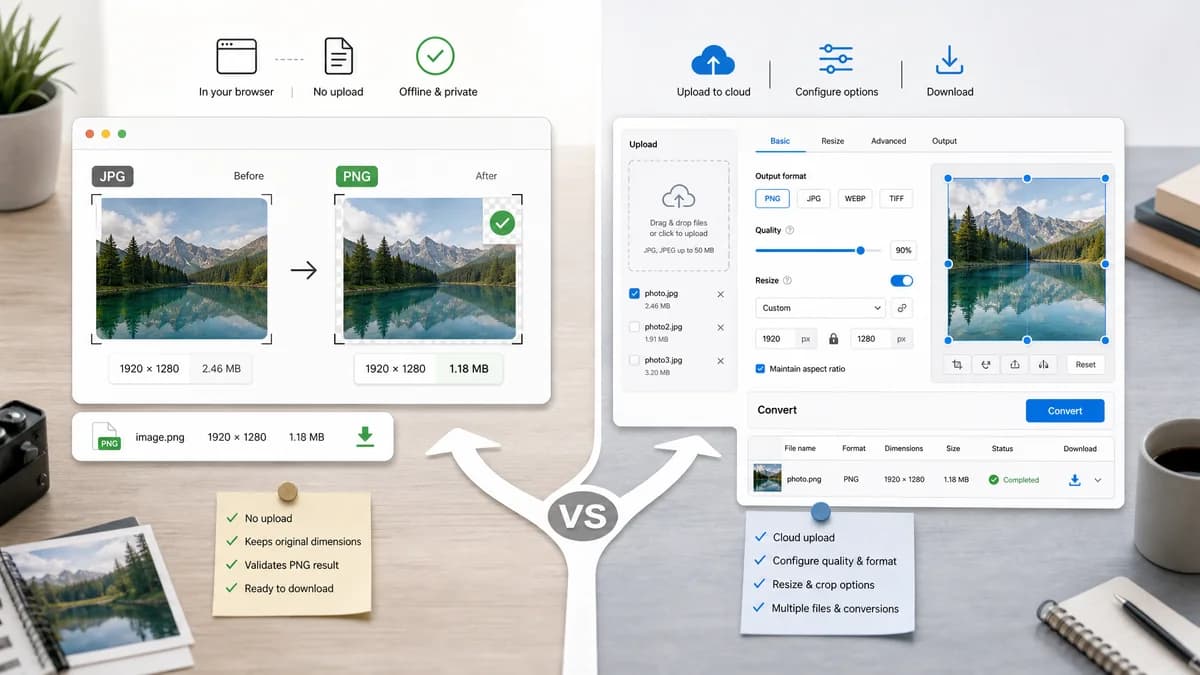Click "Keeps original dimensions" on the yellow note
1200x675 pixels.
tap(303, 542)
